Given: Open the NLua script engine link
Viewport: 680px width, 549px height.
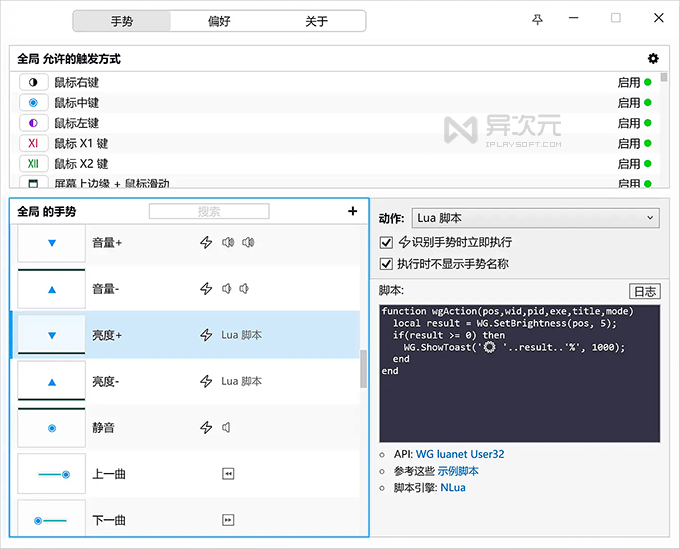Looking at the screenshot, I should click(x=453, y=487).
